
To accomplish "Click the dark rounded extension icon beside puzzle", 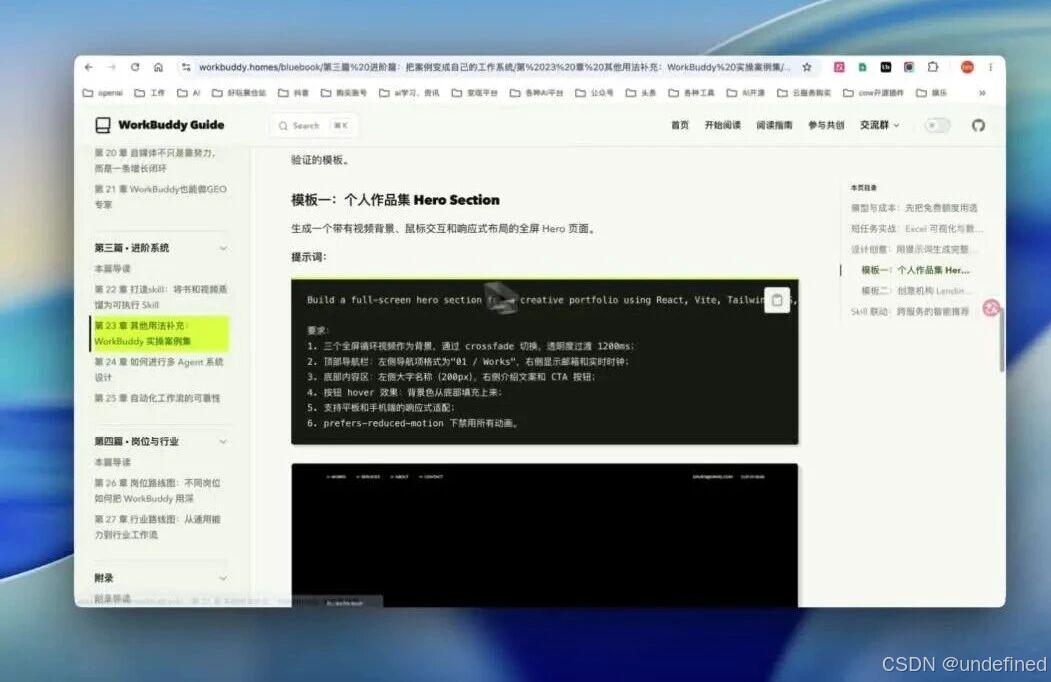I will [909, 67].
